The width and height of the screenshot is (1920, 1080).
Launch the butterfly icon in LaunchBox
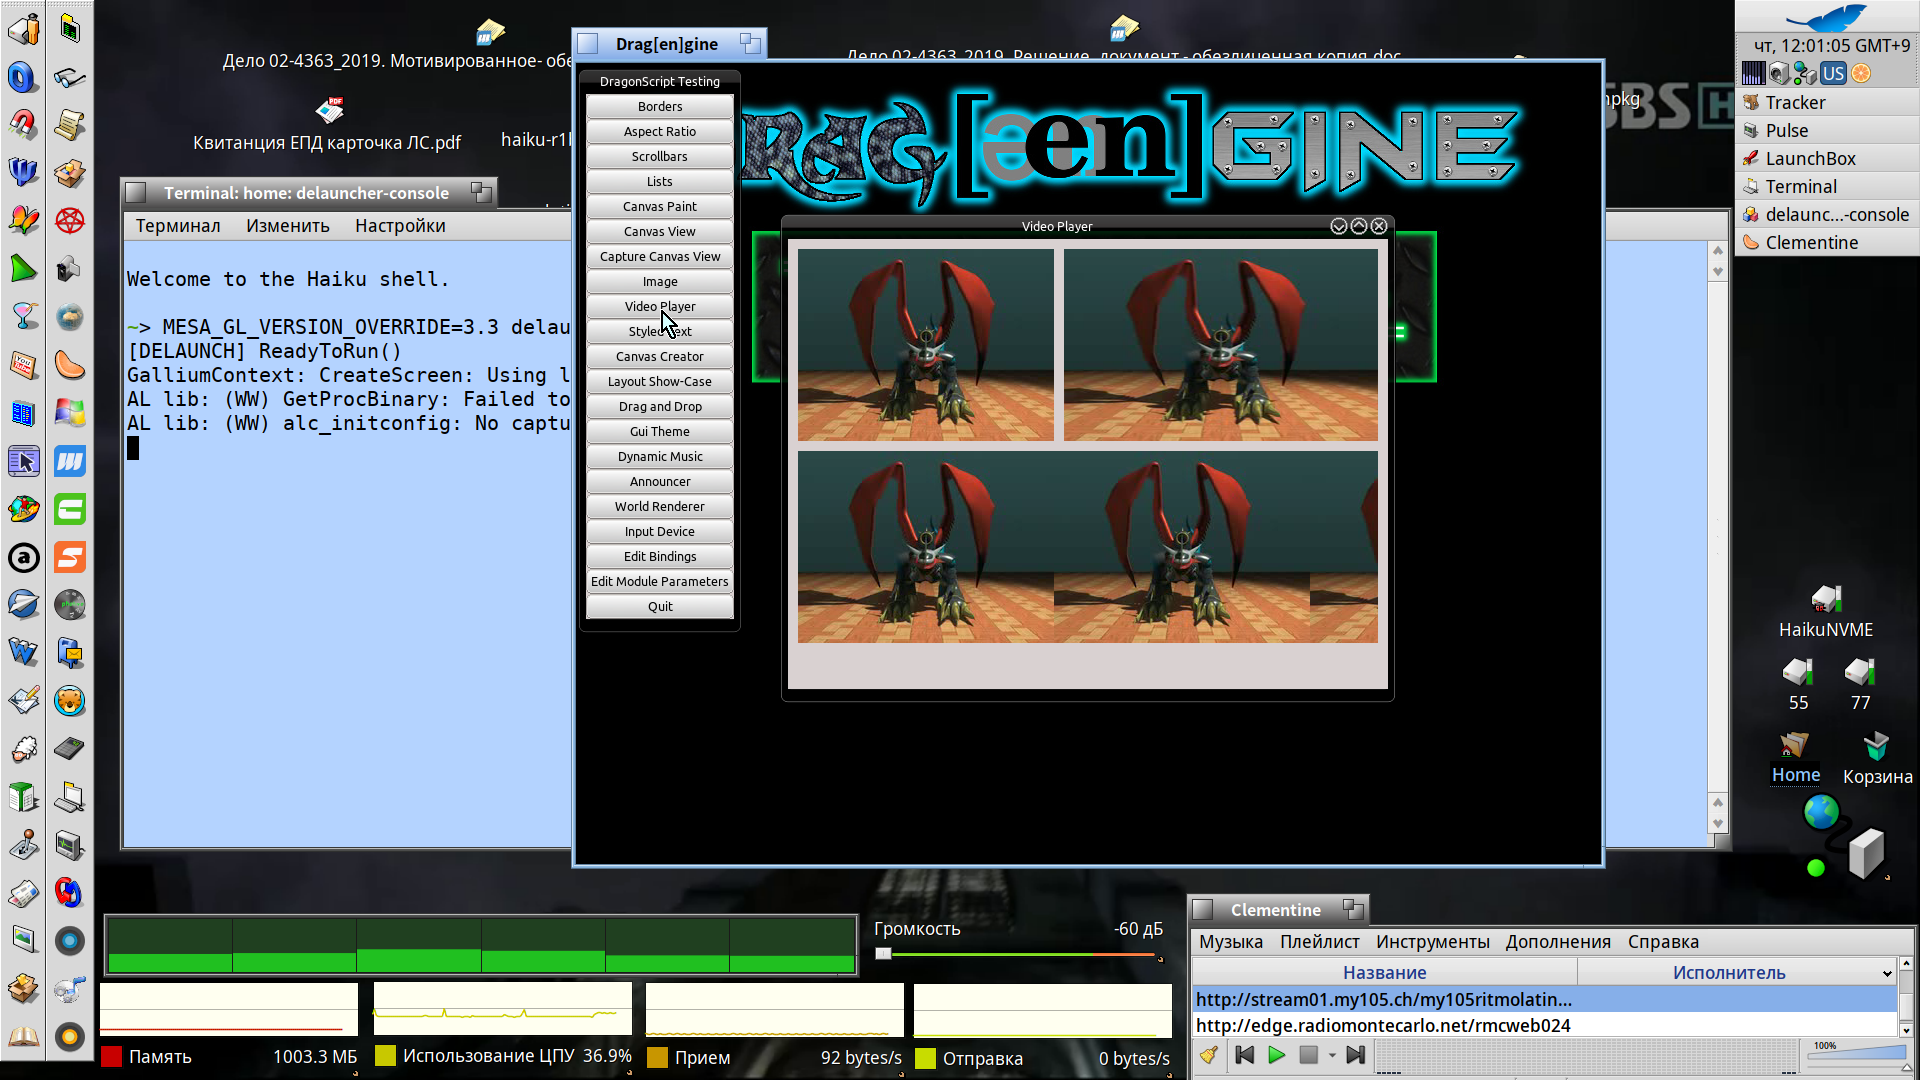click(x=23, y=221)
